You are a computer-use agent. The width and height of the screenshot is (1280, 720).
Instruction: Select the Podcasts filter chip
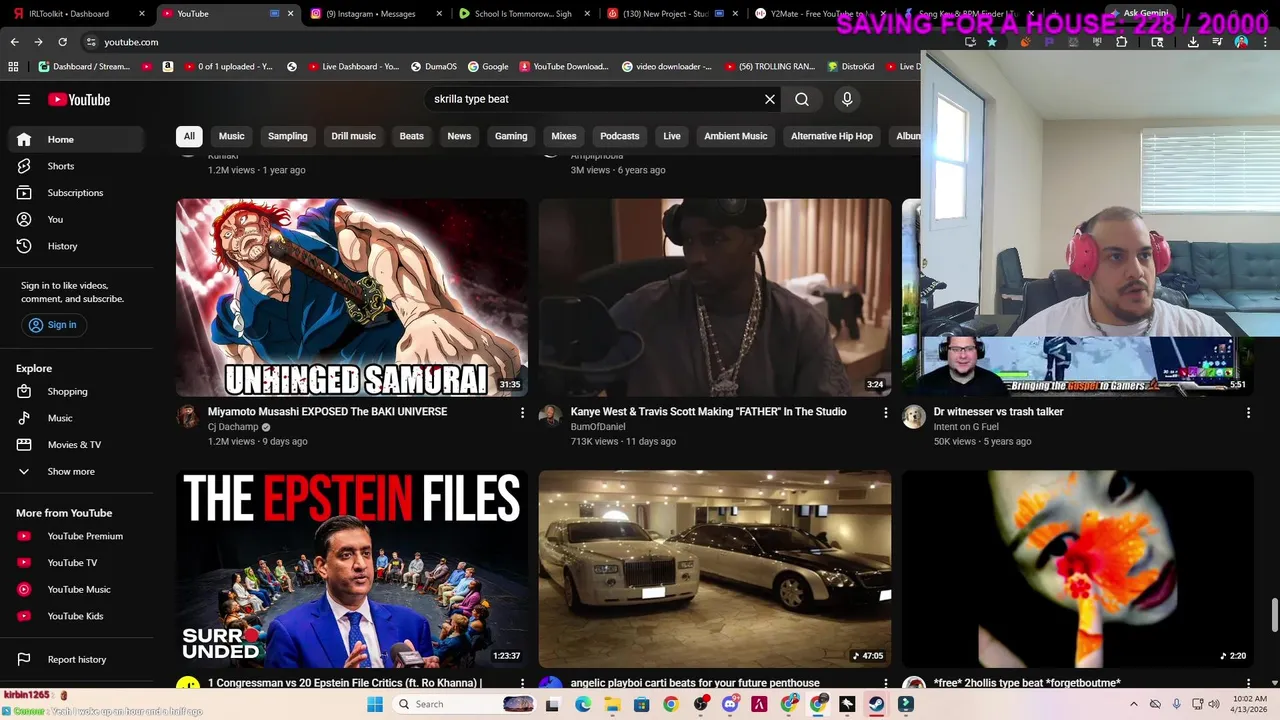coord(620,136)
